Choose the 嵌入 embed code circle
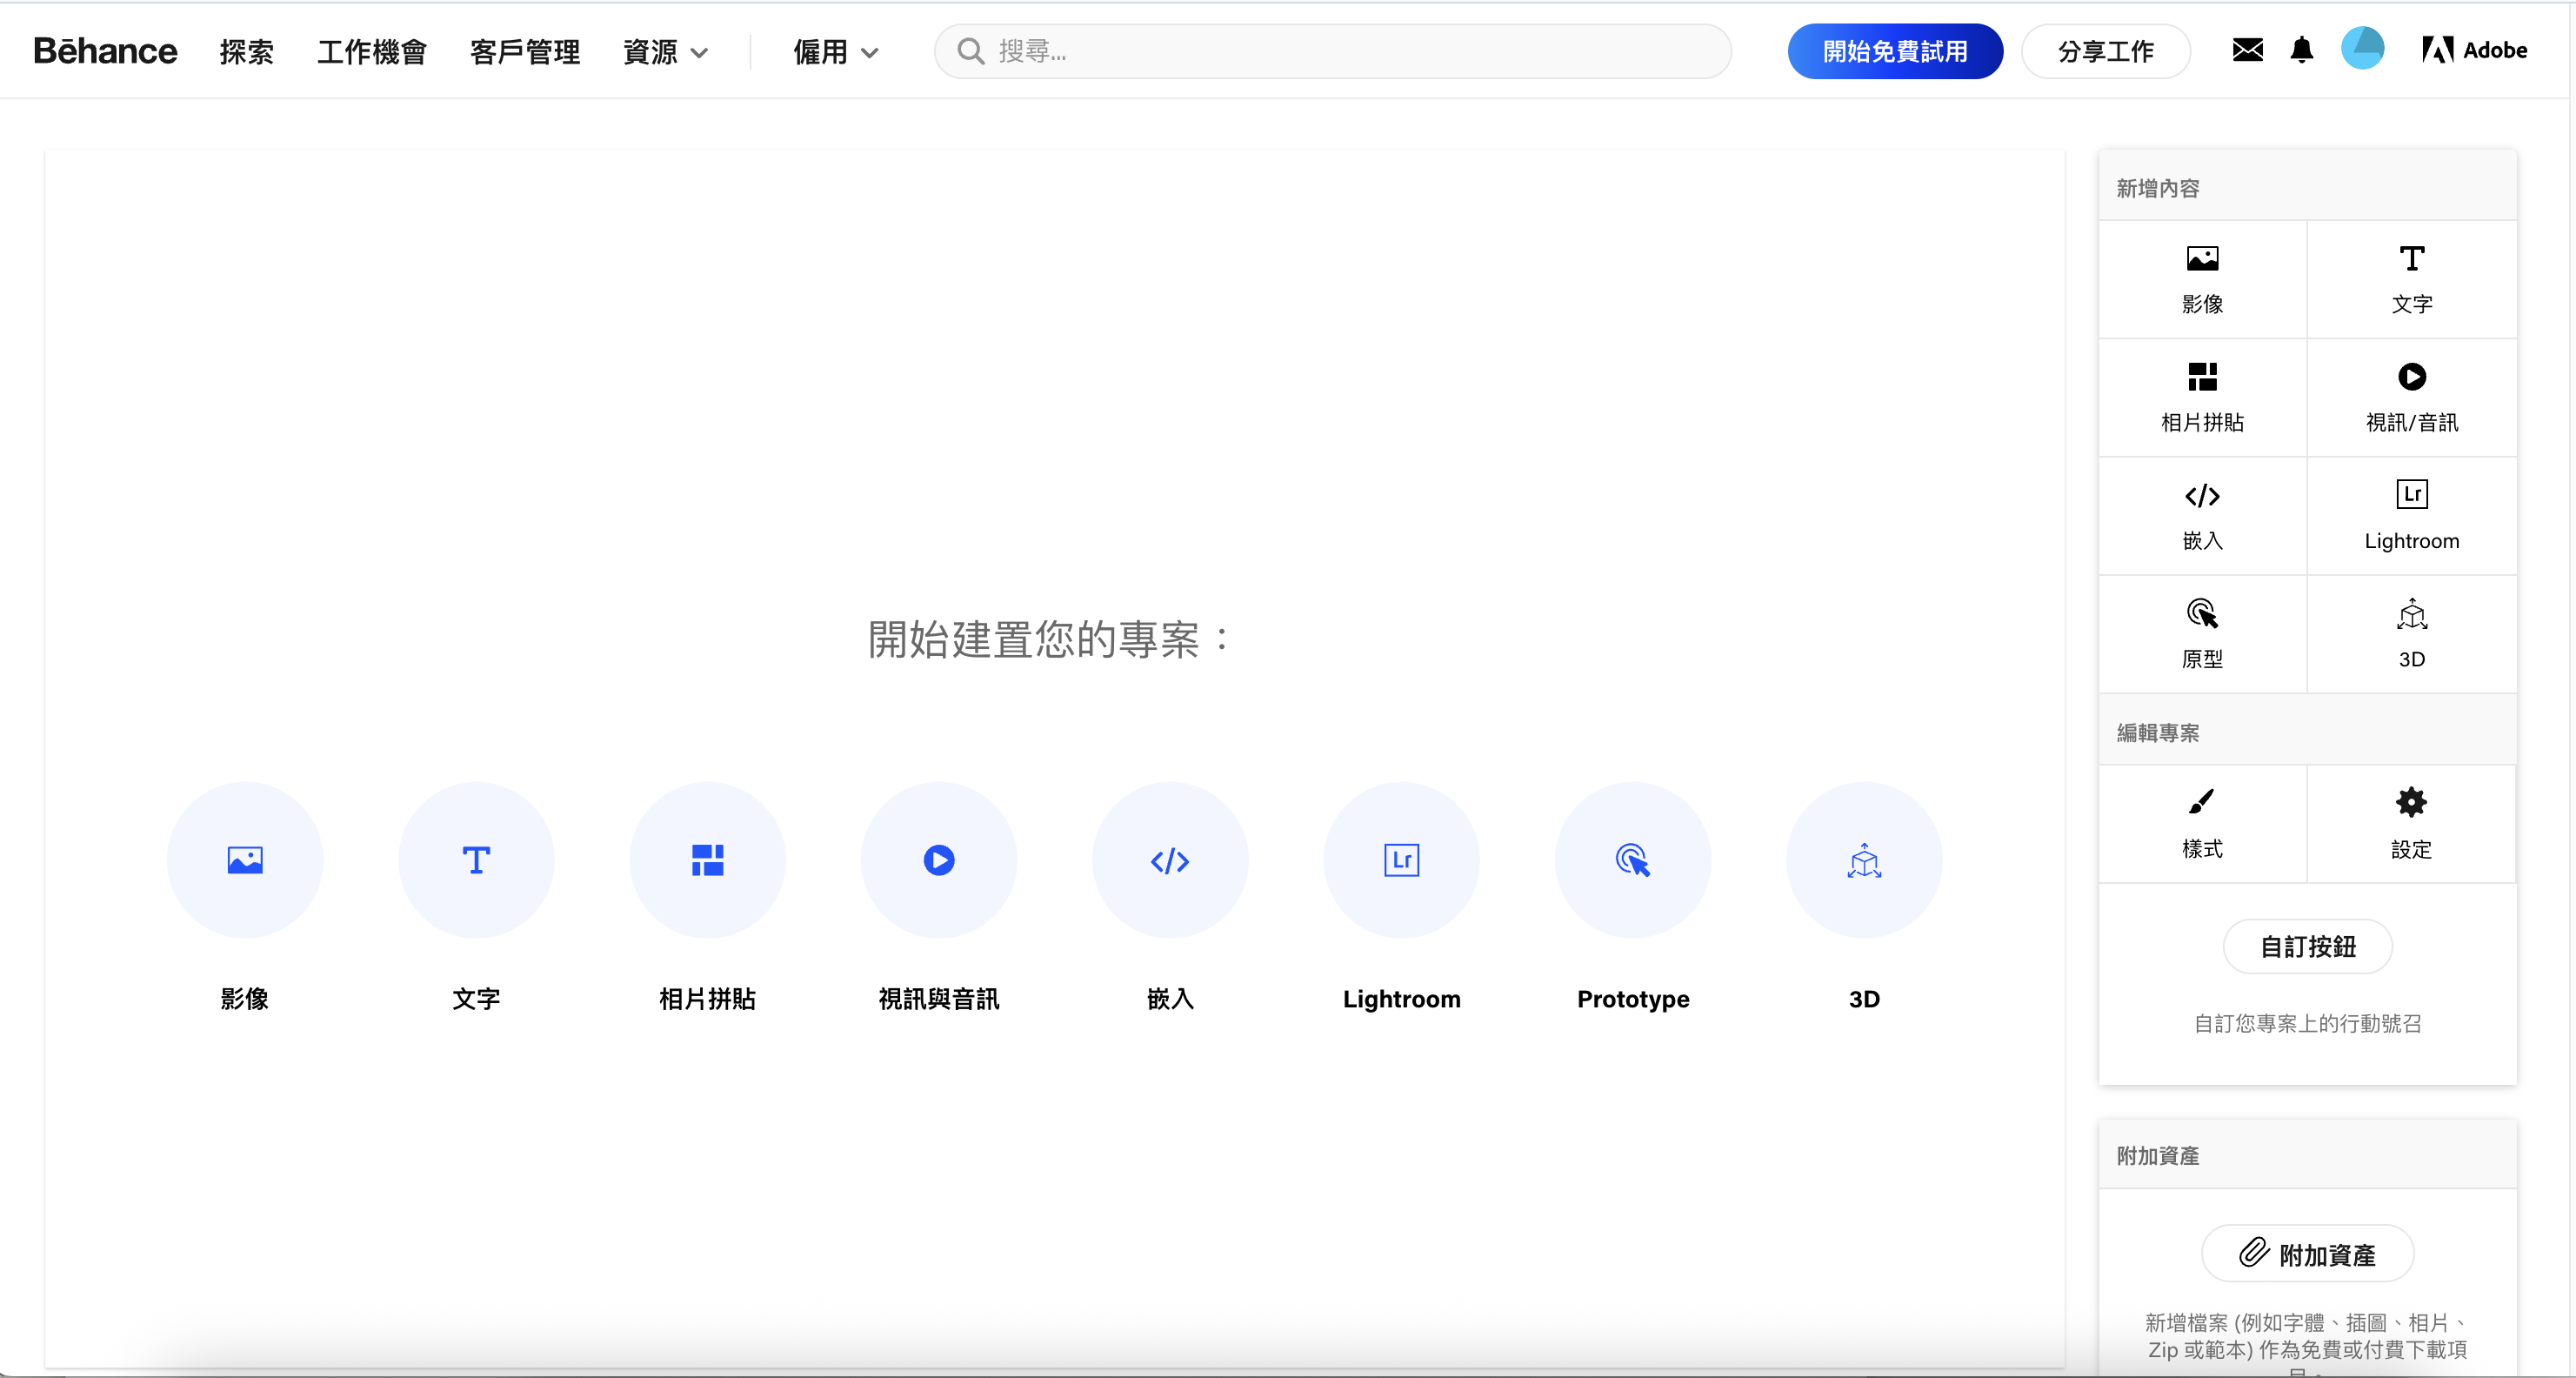This screenshot has width=2576, height=1378. pos(1169,860)
